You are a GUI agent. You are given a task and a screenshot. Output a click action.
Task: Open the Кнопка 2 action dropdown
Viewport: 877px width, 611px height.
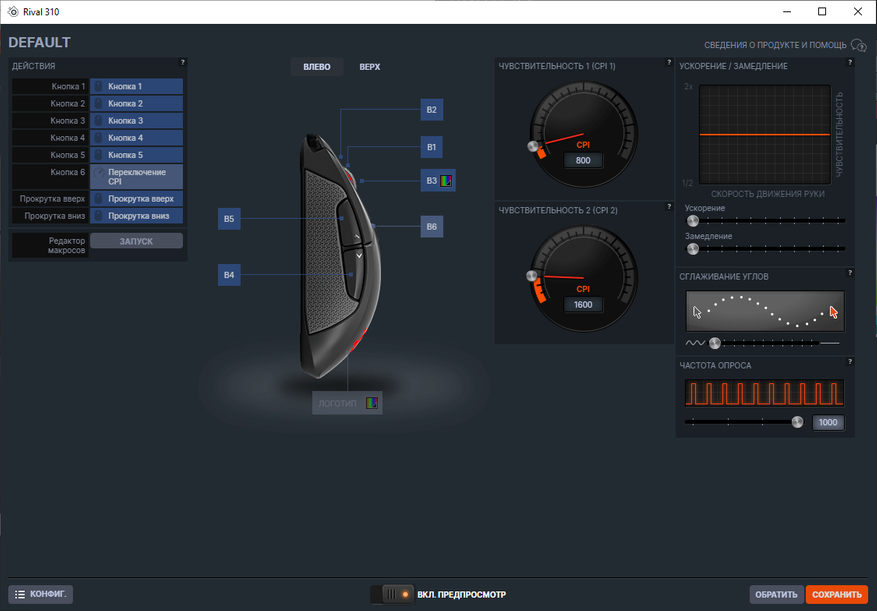pyautogui.click(x=136, y=104)
